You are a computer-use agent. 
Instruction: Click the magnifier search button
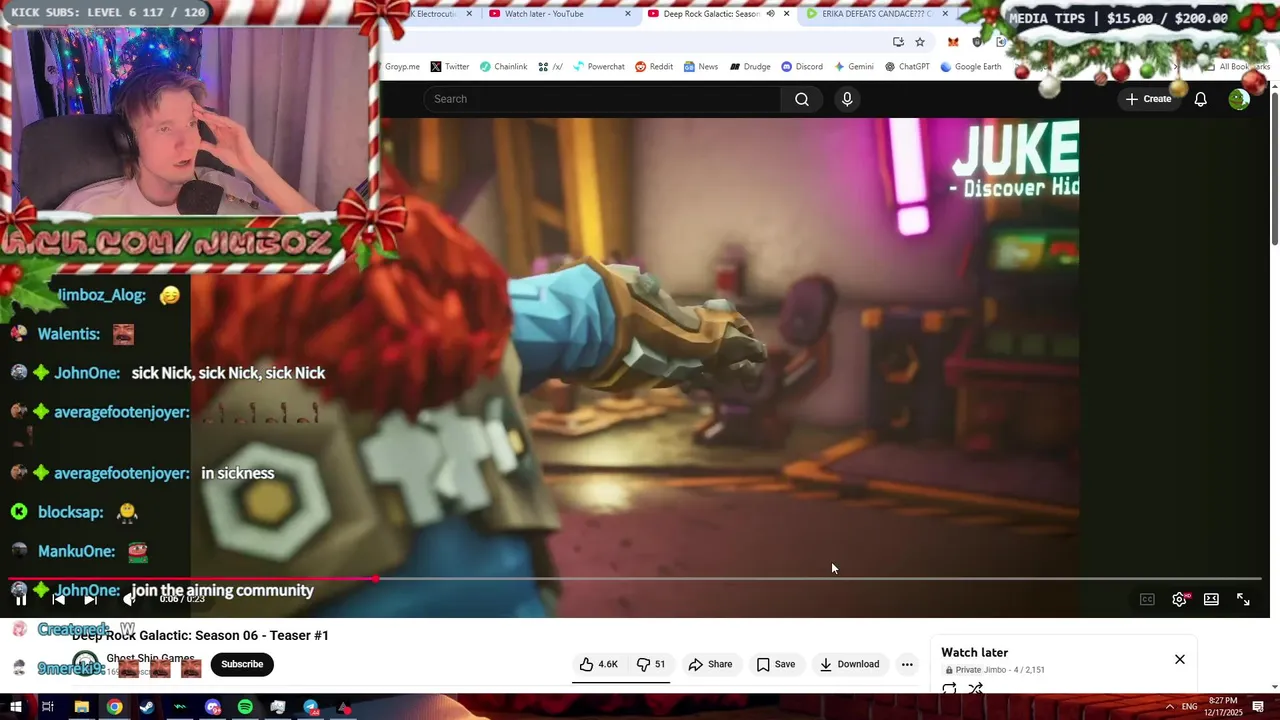(802, 99)
